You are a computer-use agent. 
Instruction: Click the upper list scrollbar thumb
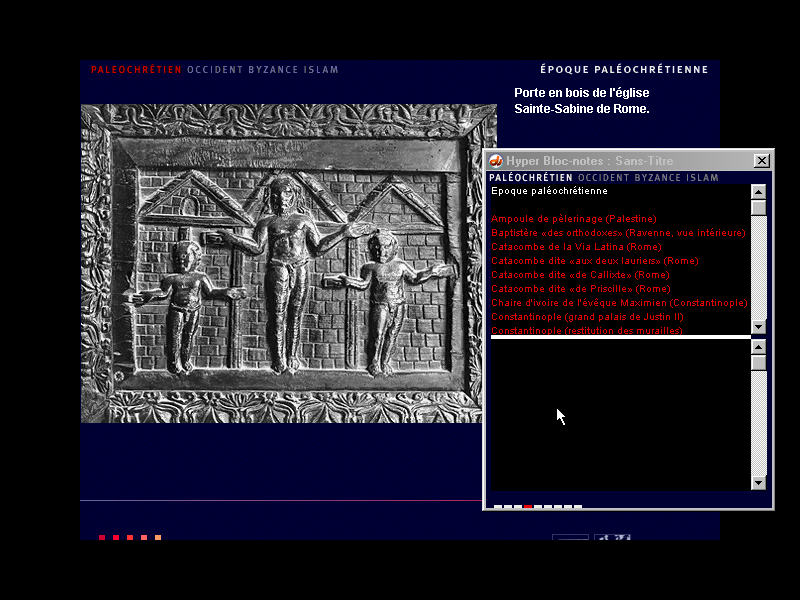[759, 208]
